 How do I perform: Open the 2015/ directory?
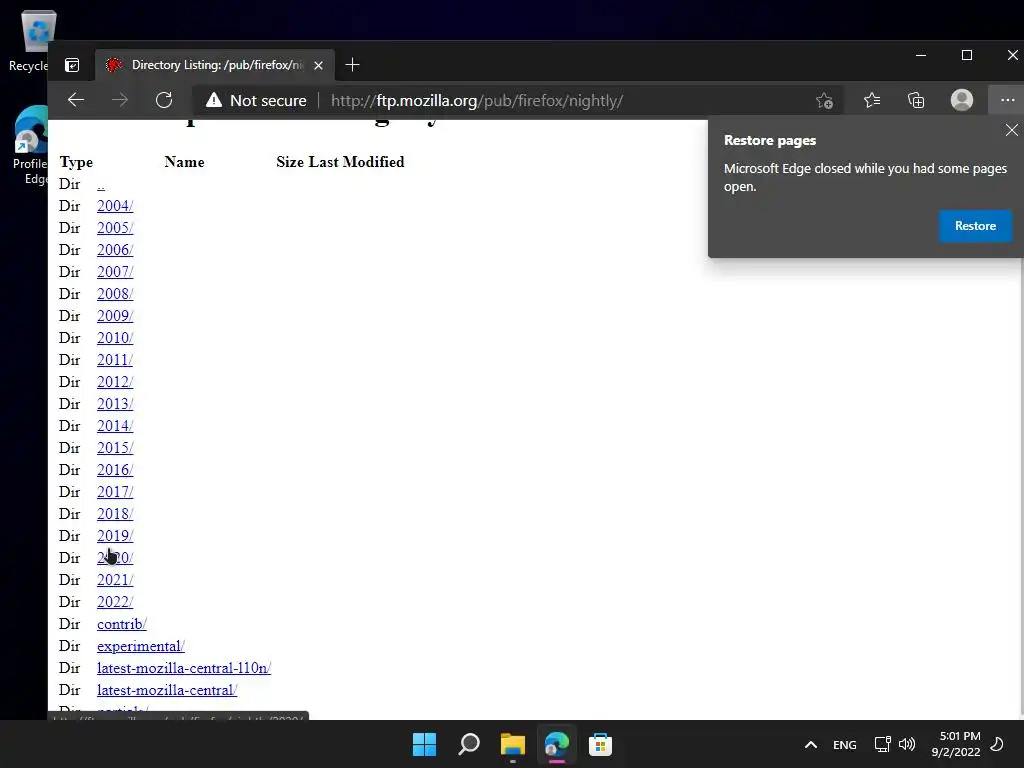coord(115,448)
